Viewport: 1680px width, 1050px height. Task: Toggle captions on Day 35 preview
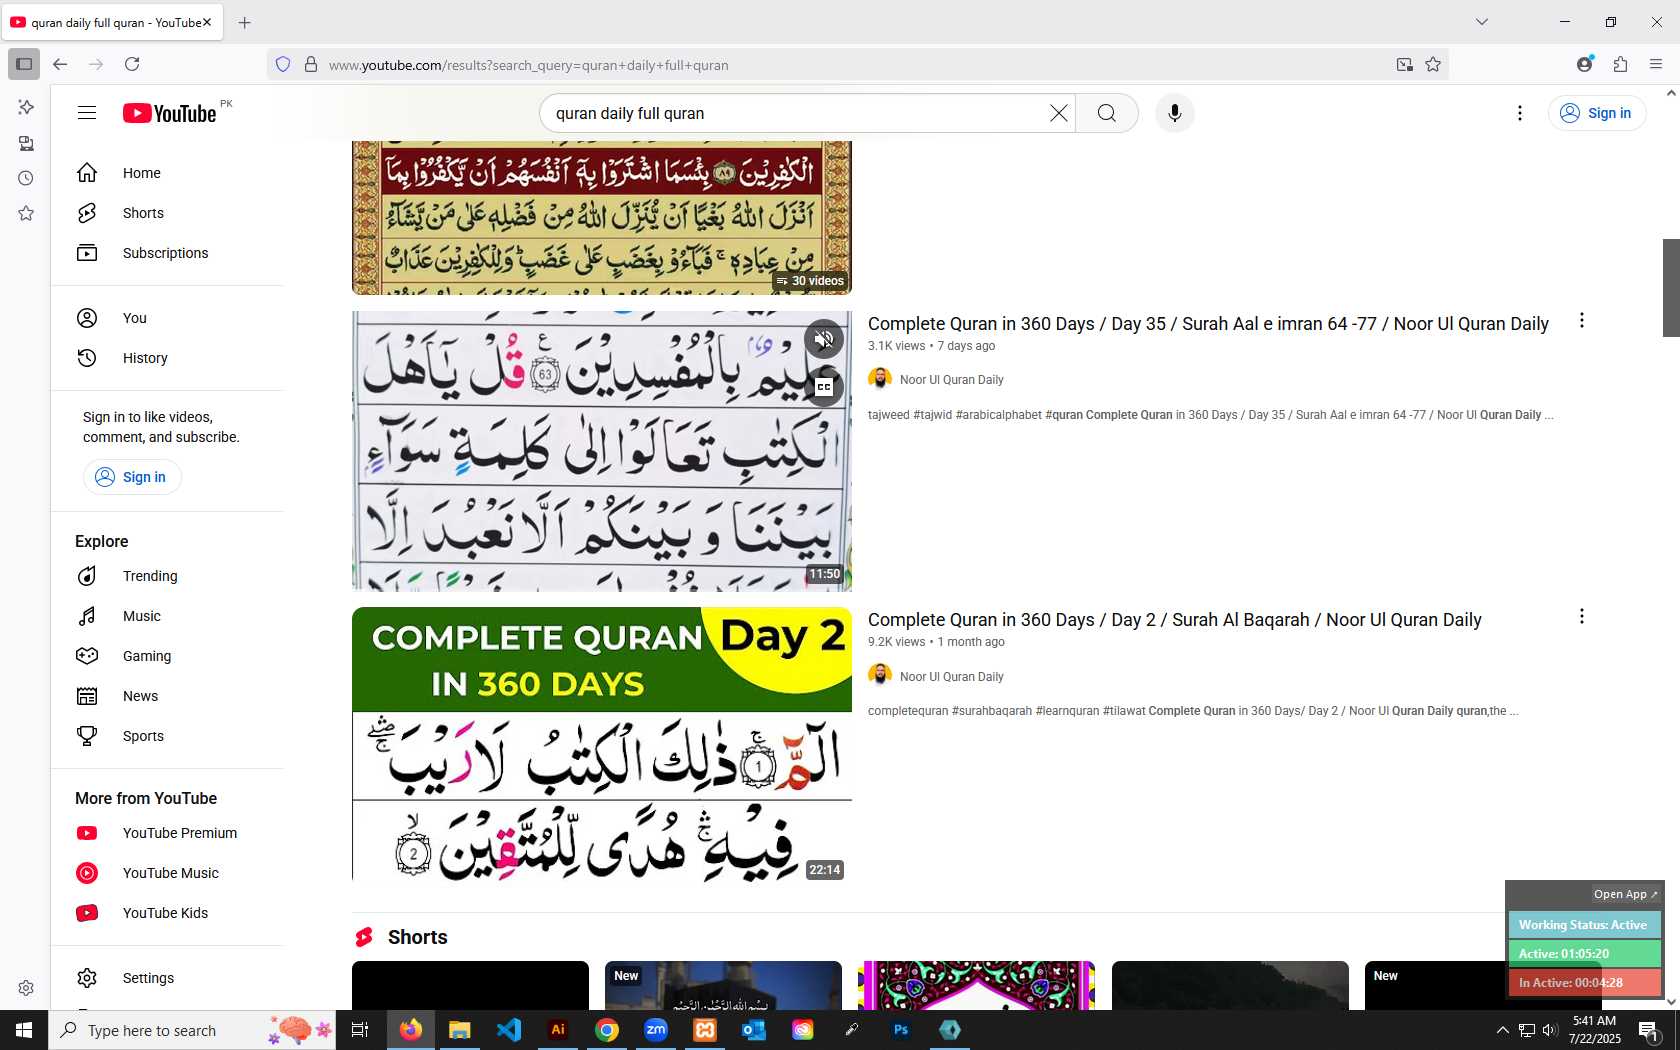(x=824, y=387)
